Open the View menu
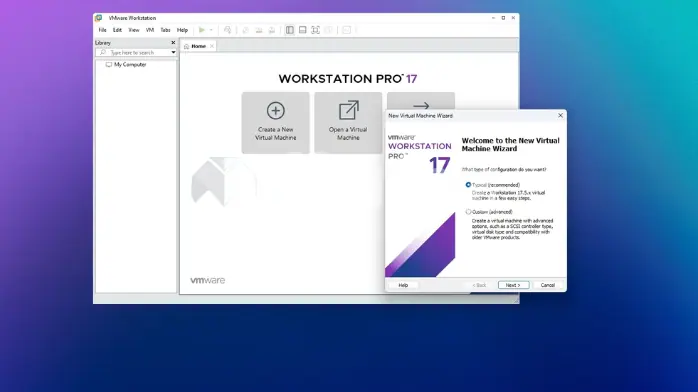 [x=134, y=30]
